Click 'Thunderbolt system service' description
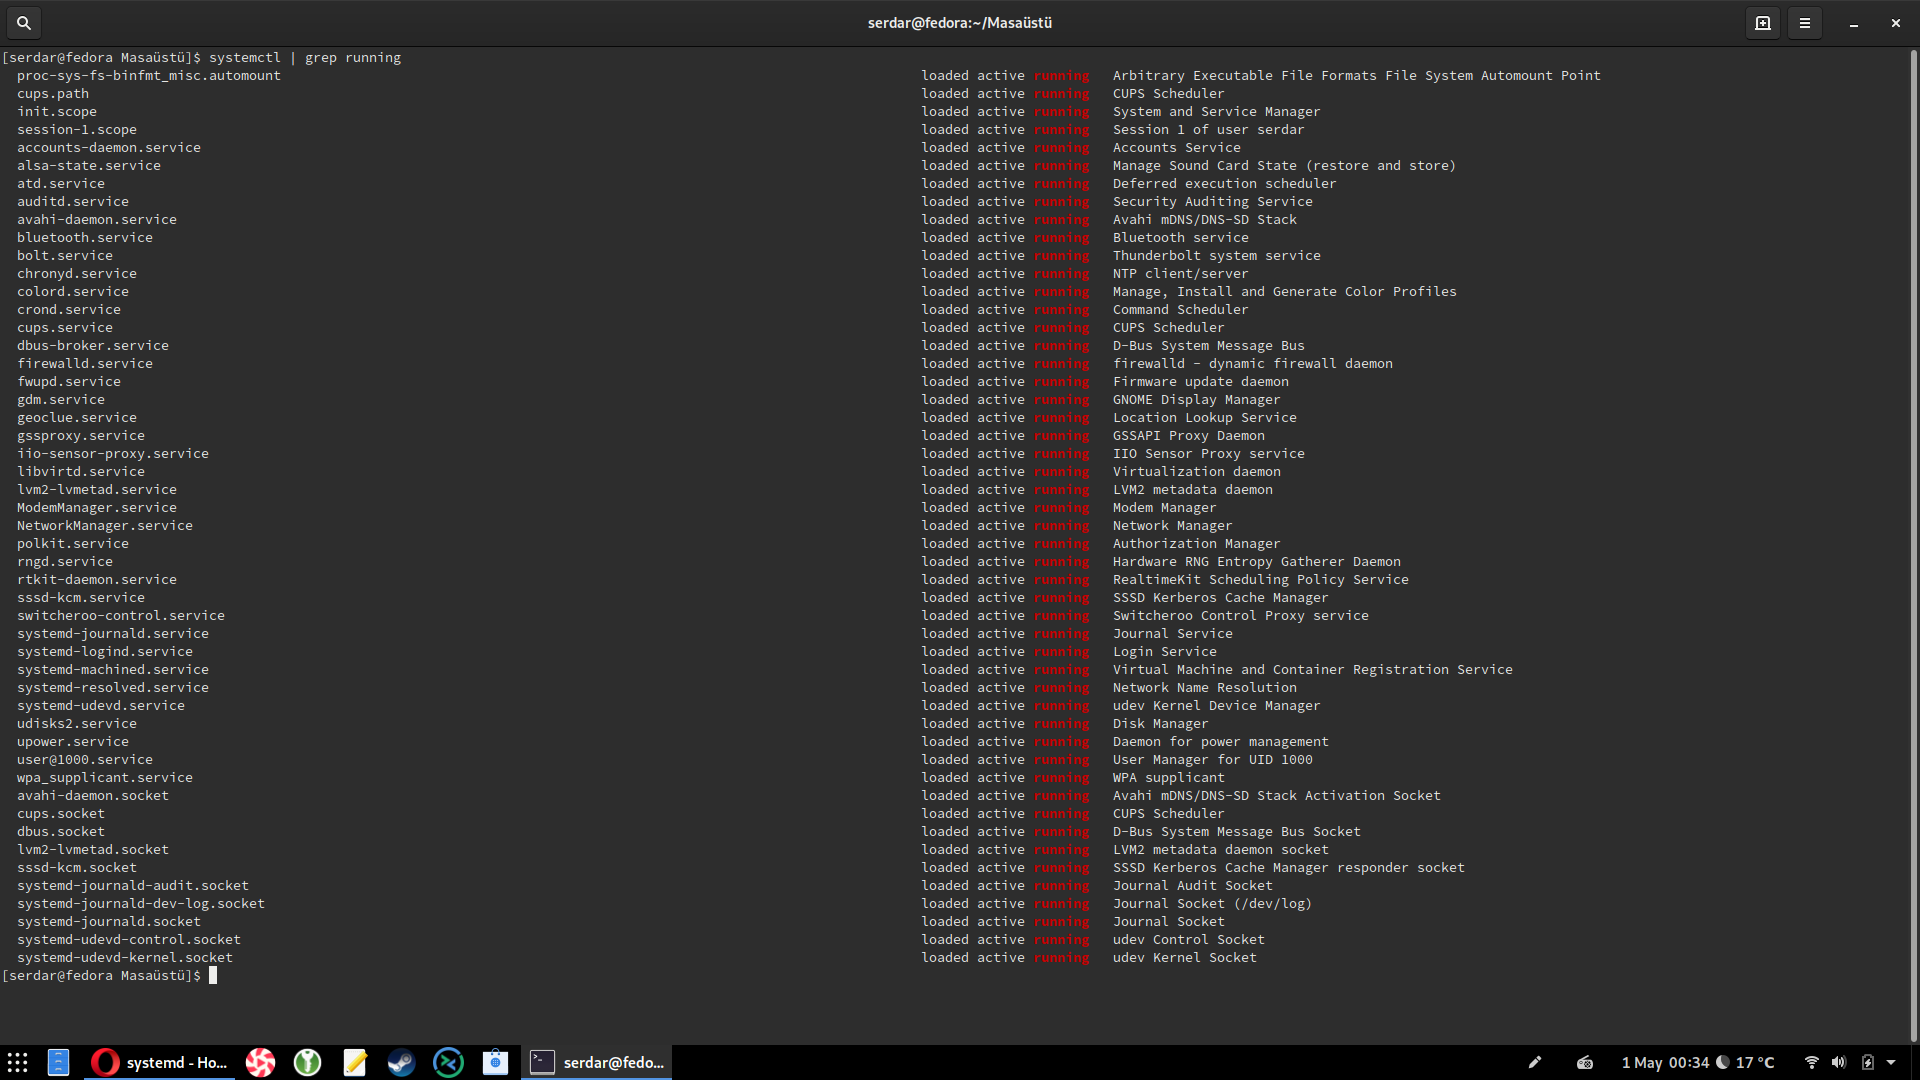The width and height of the screenshot is (1920, 1080). pyautogui.click(x=1217, y=256)
